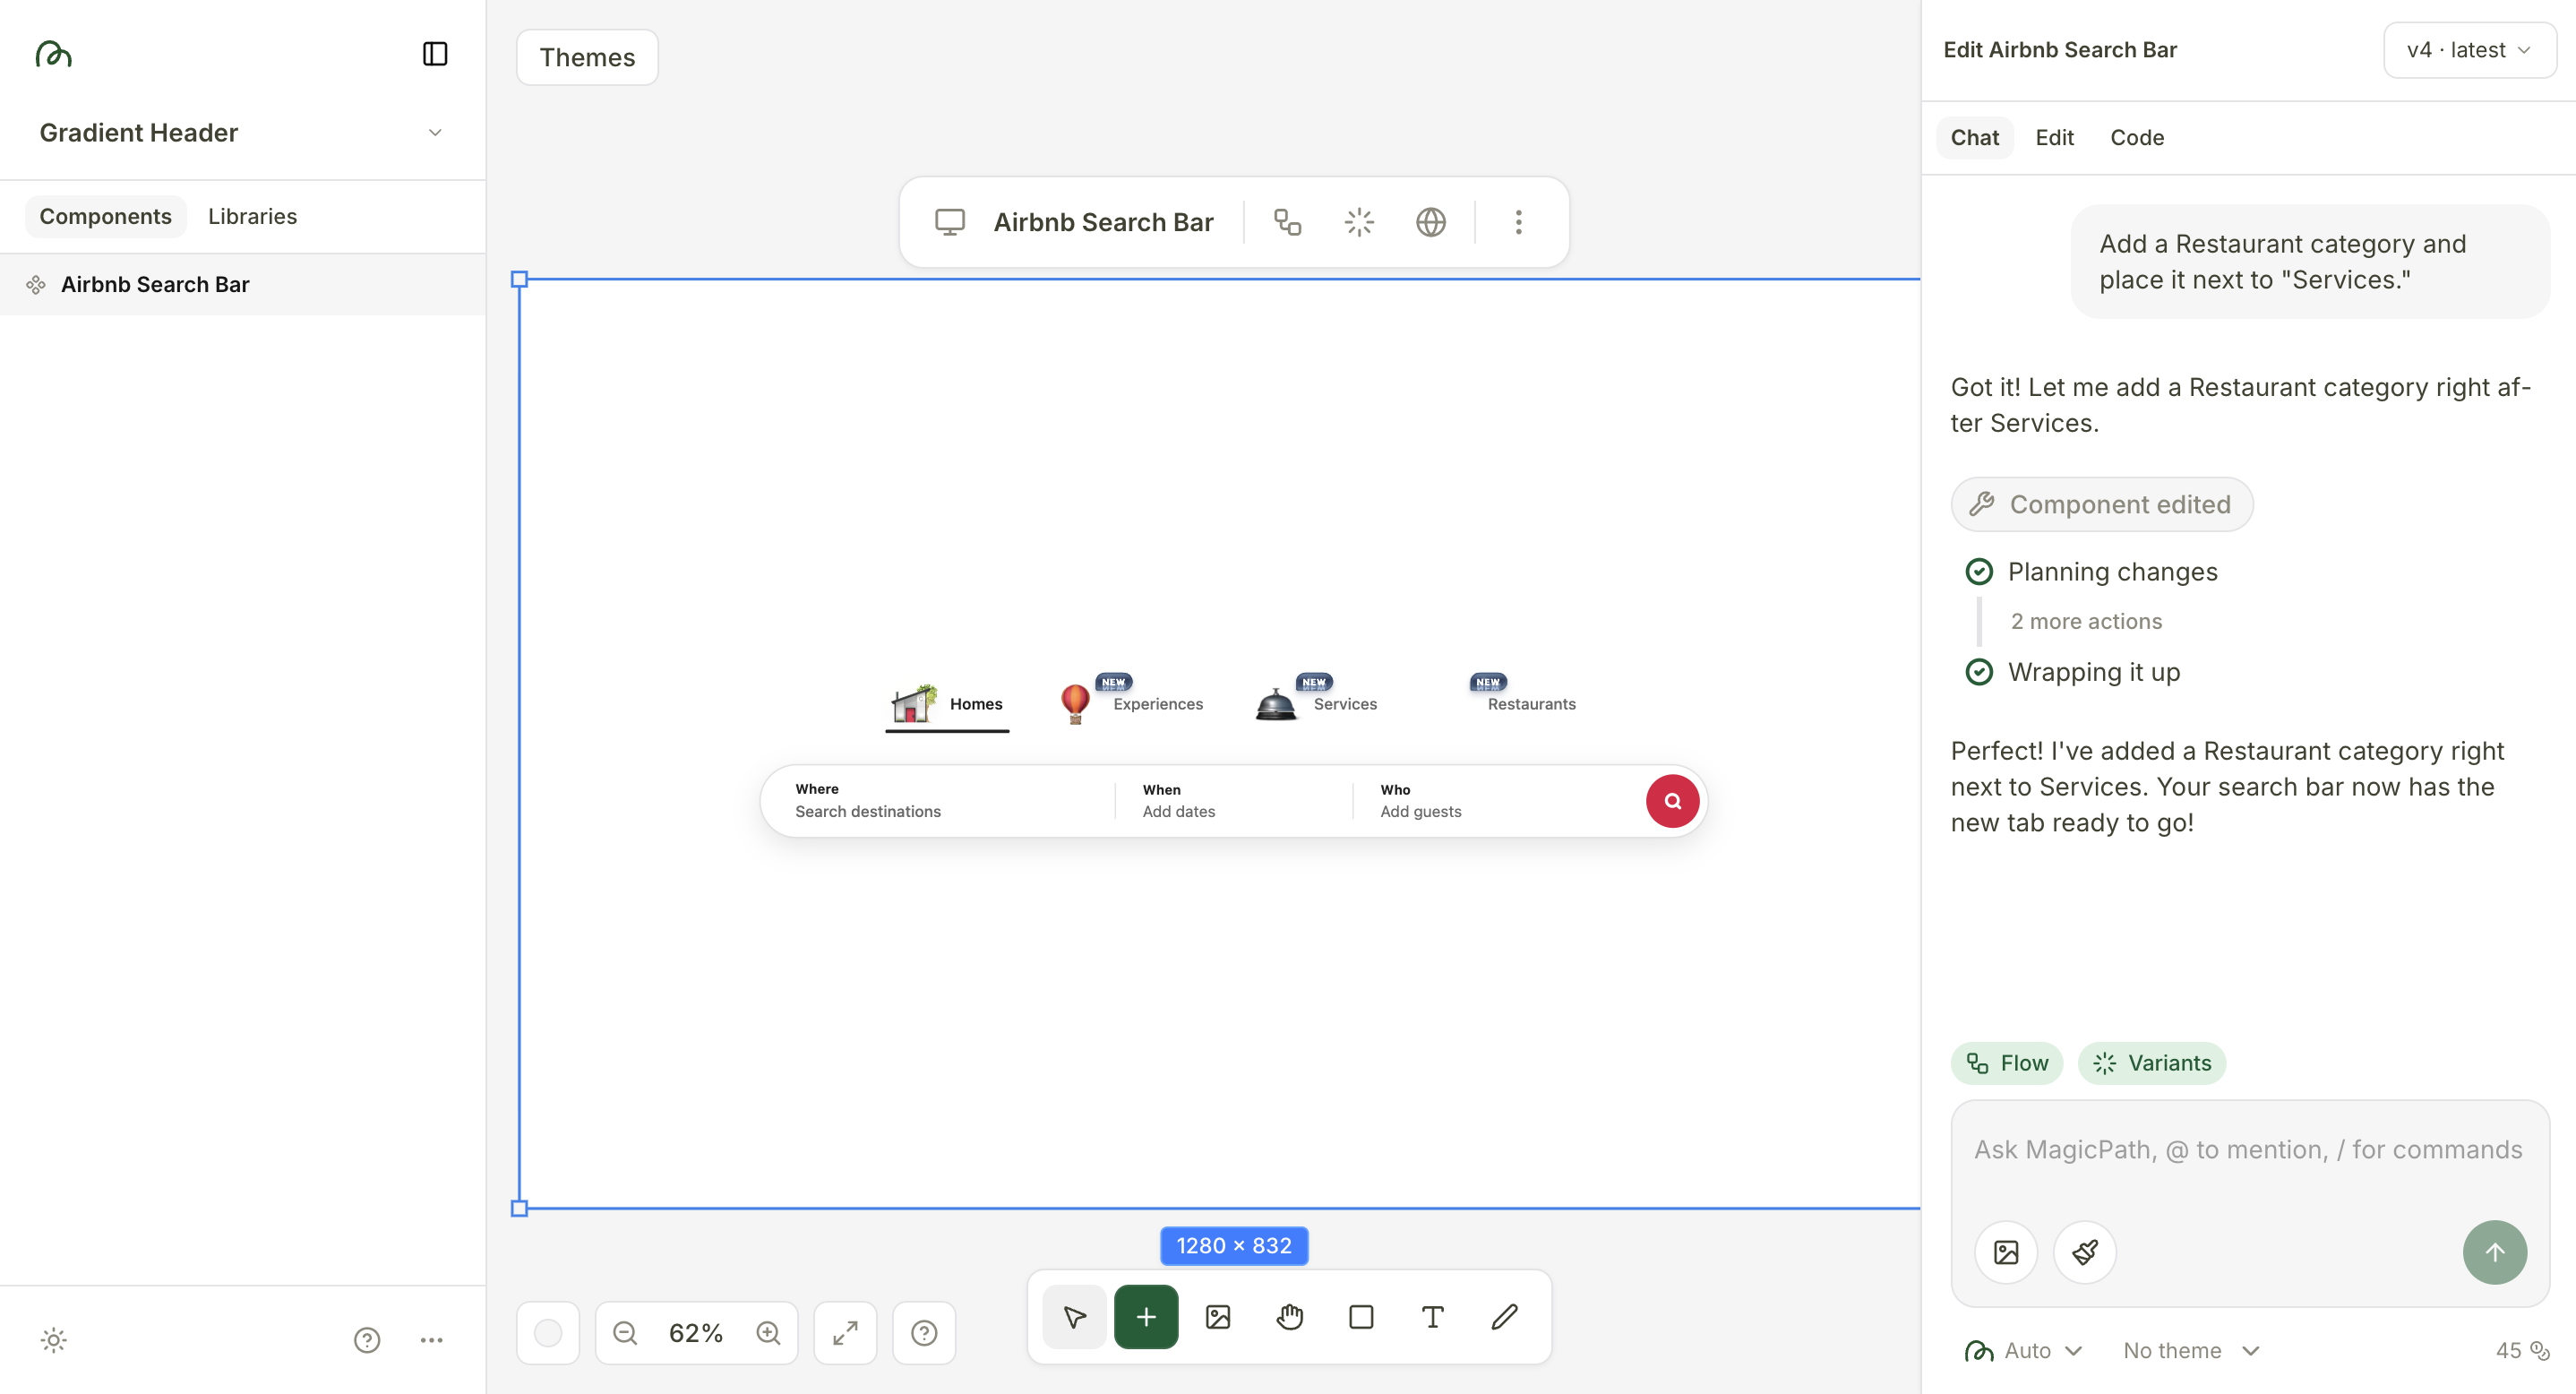Expand the 2 more actions link
The width and height of the screenshot is (2576, 1394).
(x=2086, y=621)
